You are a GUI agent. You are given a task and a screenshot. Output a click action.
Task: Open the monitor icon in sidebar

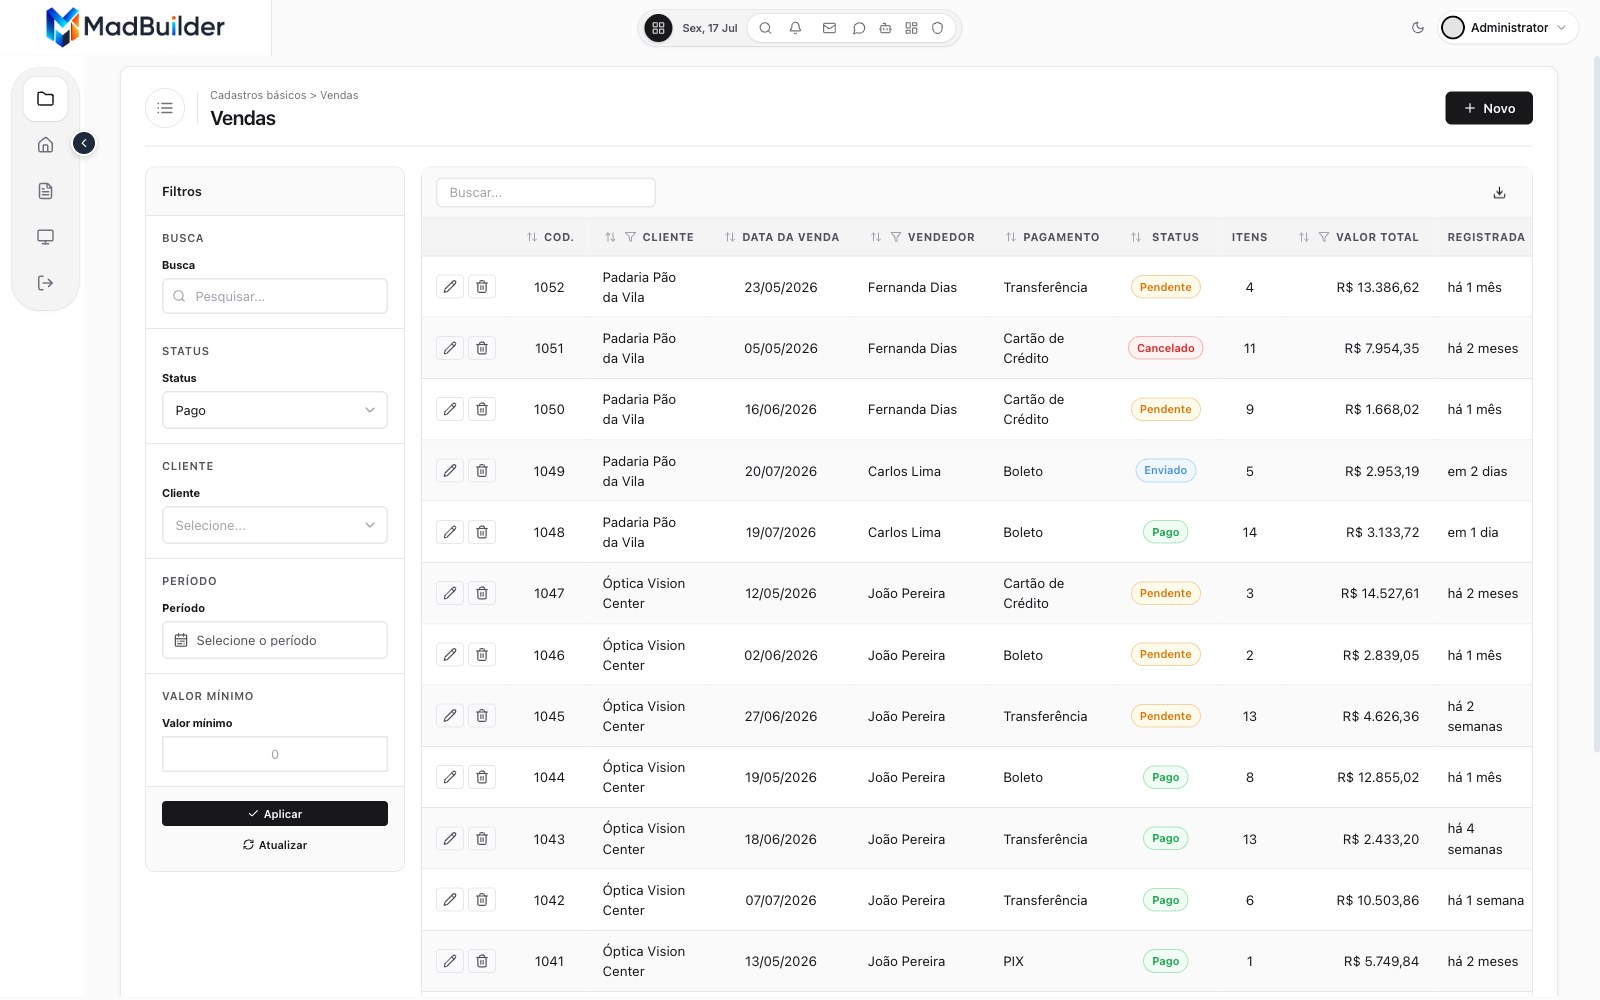[45, 237]
